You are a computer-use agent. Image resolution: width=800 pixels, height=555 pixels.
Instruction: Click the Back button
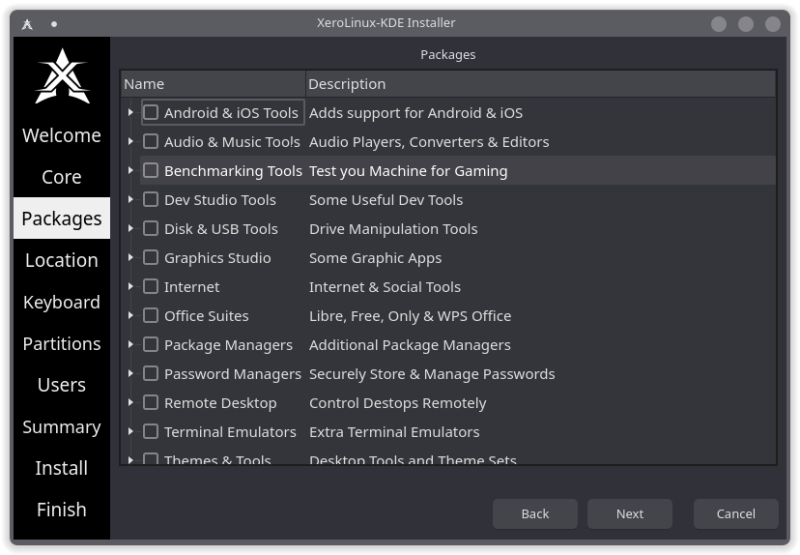coord(535,514)
